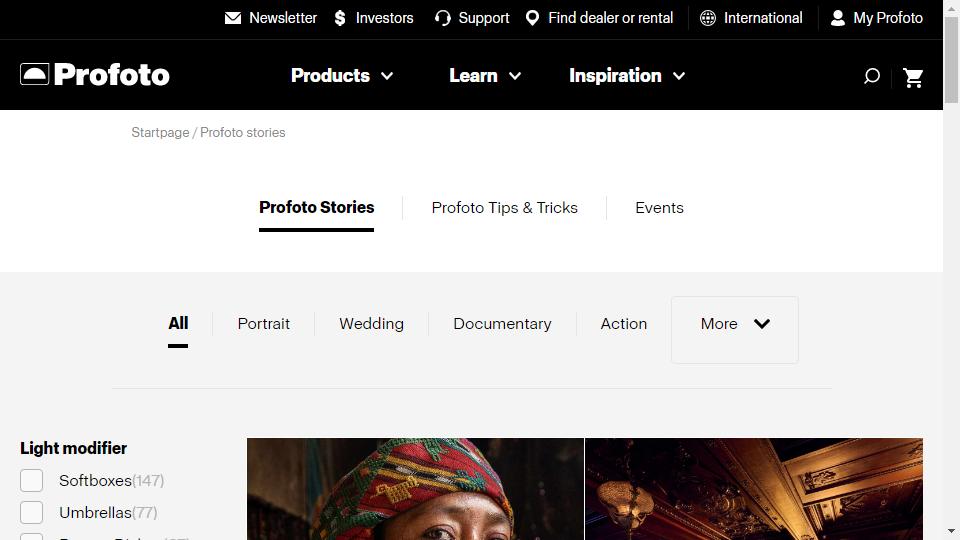Click the My Profoto user icon

tap(838, 18)
